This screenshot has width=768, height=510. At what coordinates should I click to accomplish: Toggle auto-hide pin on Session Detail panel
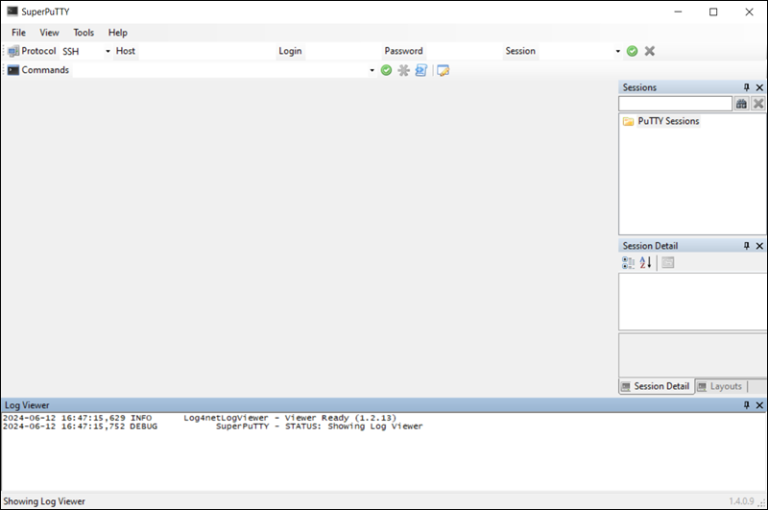tap(746, 246)
